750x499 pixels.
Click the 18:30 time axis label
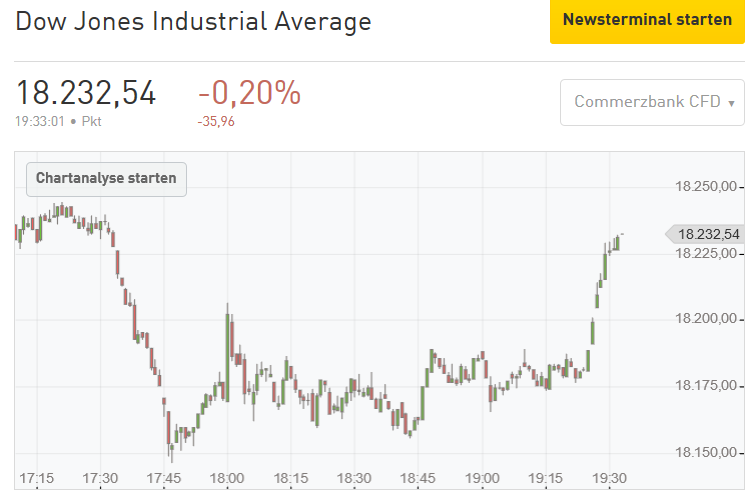pyautogui.click(x=354, y=477)
